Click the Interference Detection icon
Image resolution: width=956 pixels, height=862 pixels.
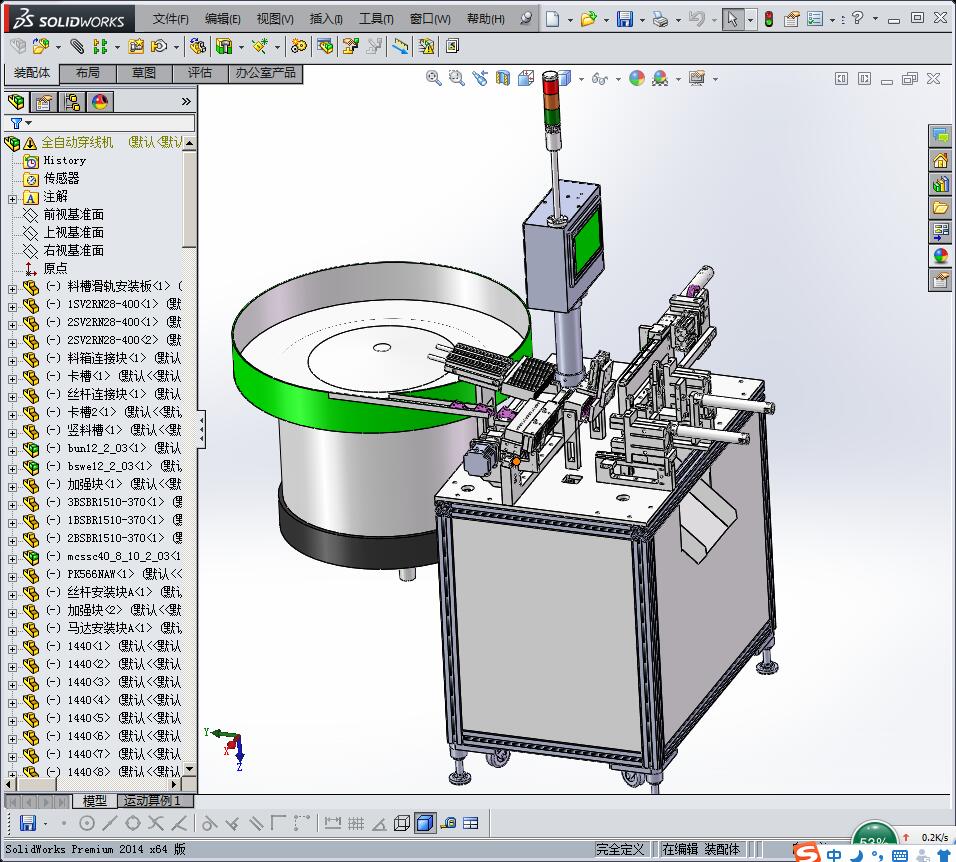coord(426,46)
